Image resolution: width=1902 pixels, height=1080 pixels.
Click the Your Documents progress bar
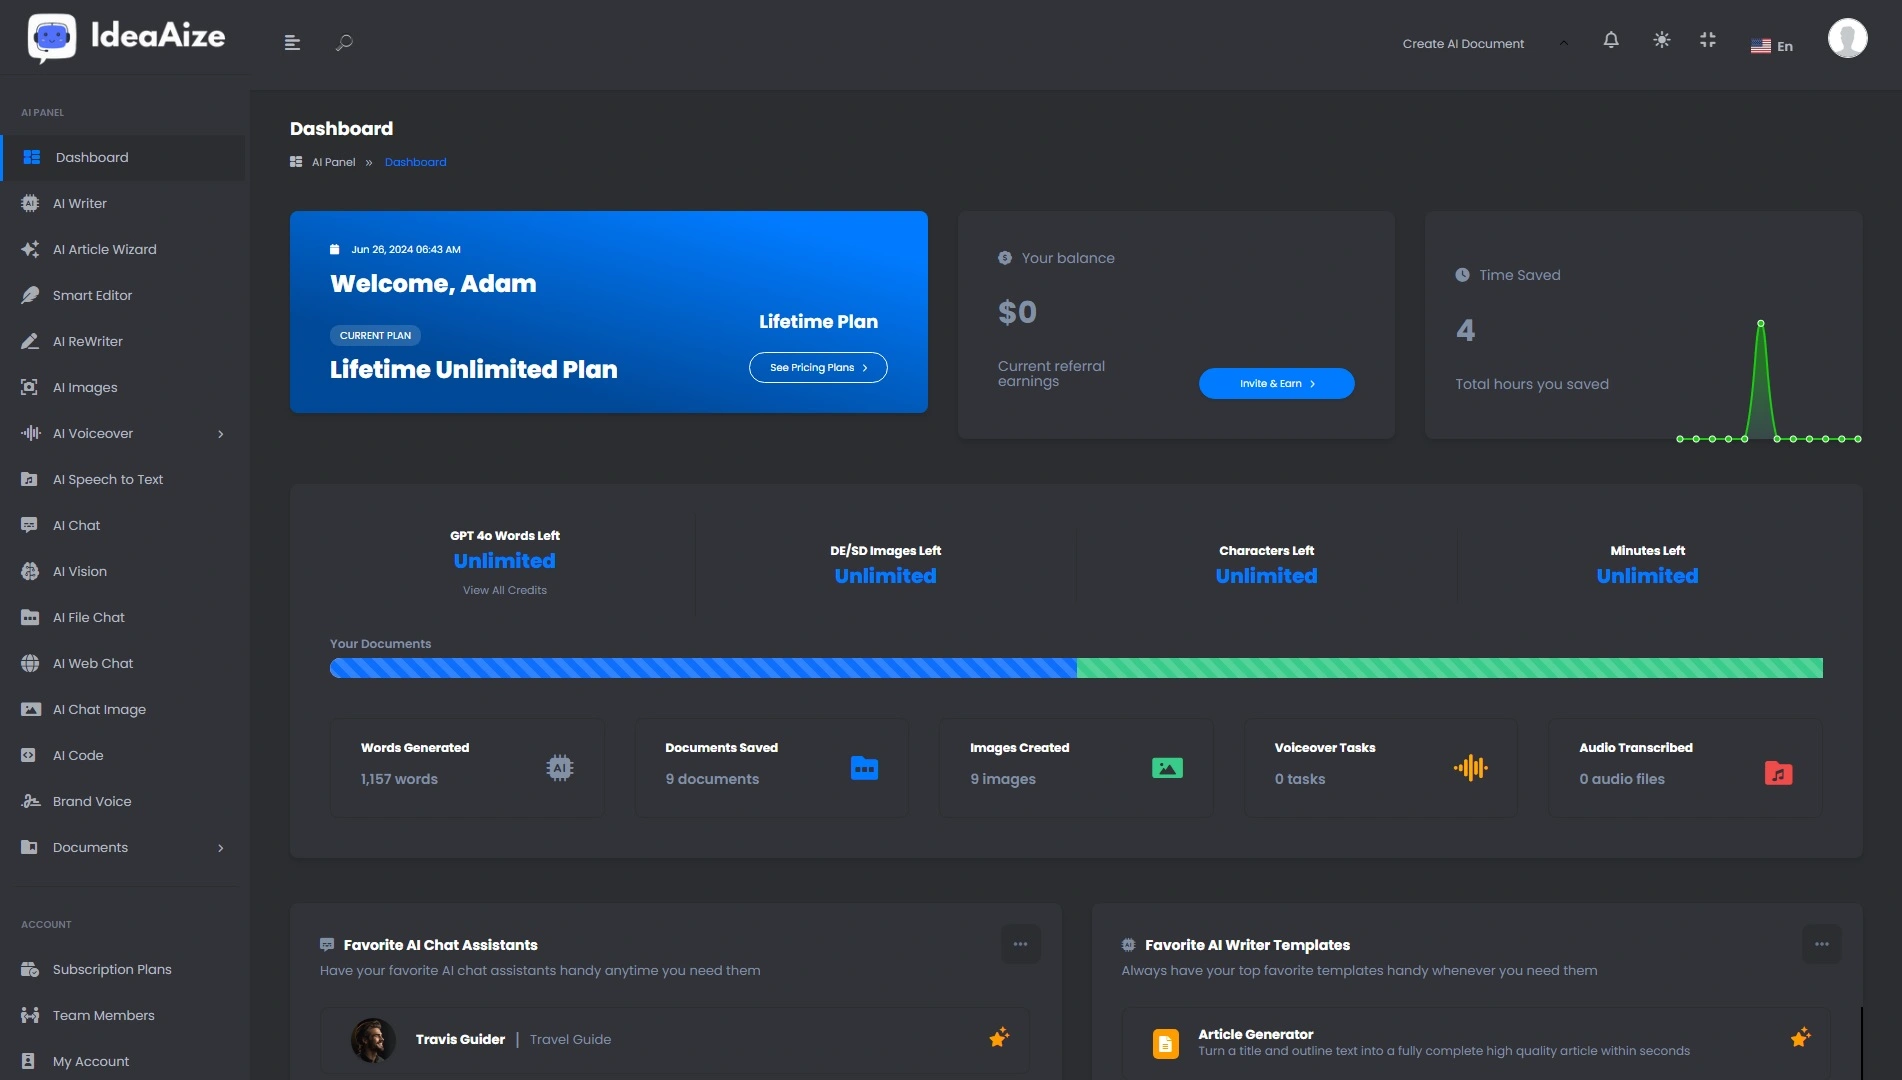(1077, 667)
